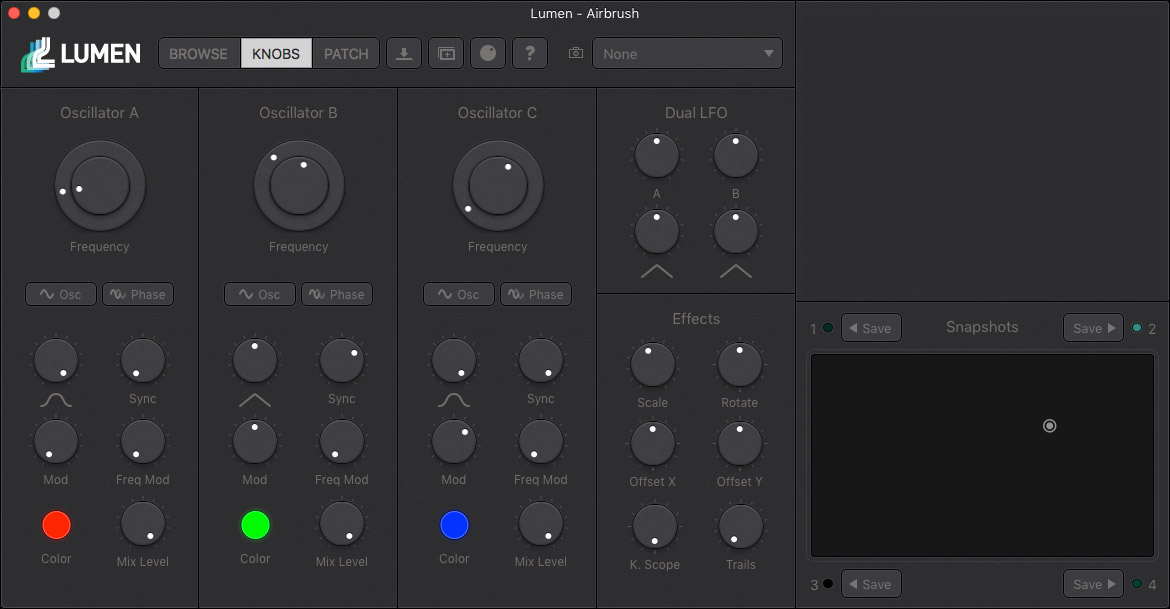Click the camera icon beside the None dropdown
Image resolution: width=1170 pixels, height=609 pixels.
coord(576,54)
